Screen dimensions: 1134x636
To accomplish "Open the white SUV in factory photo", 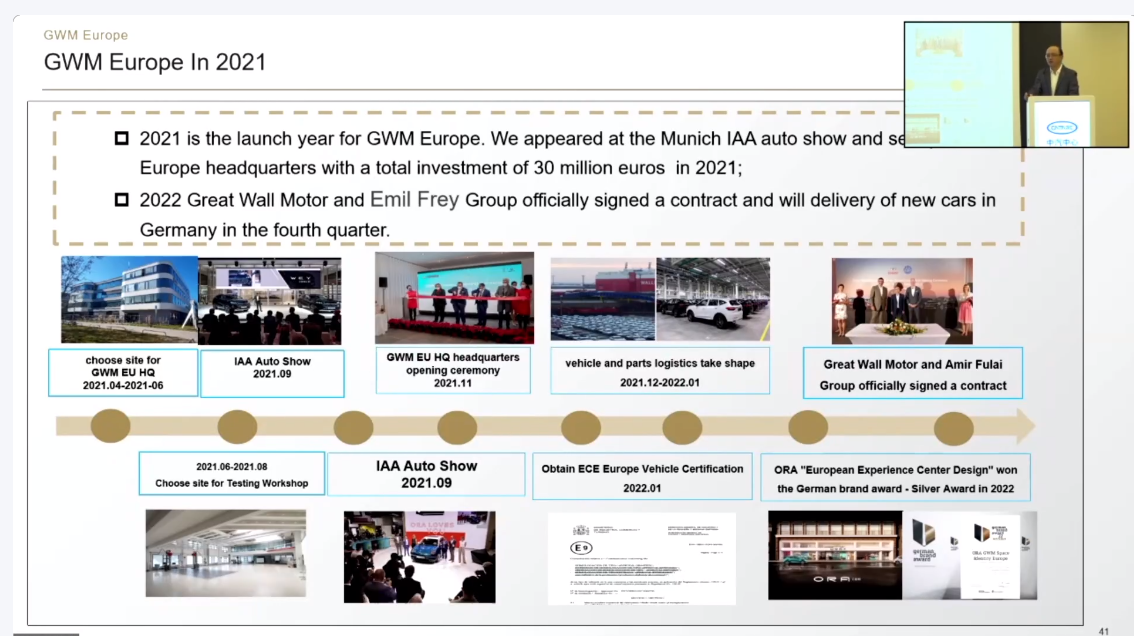I will pyautogui.click(x=713, y=300).
